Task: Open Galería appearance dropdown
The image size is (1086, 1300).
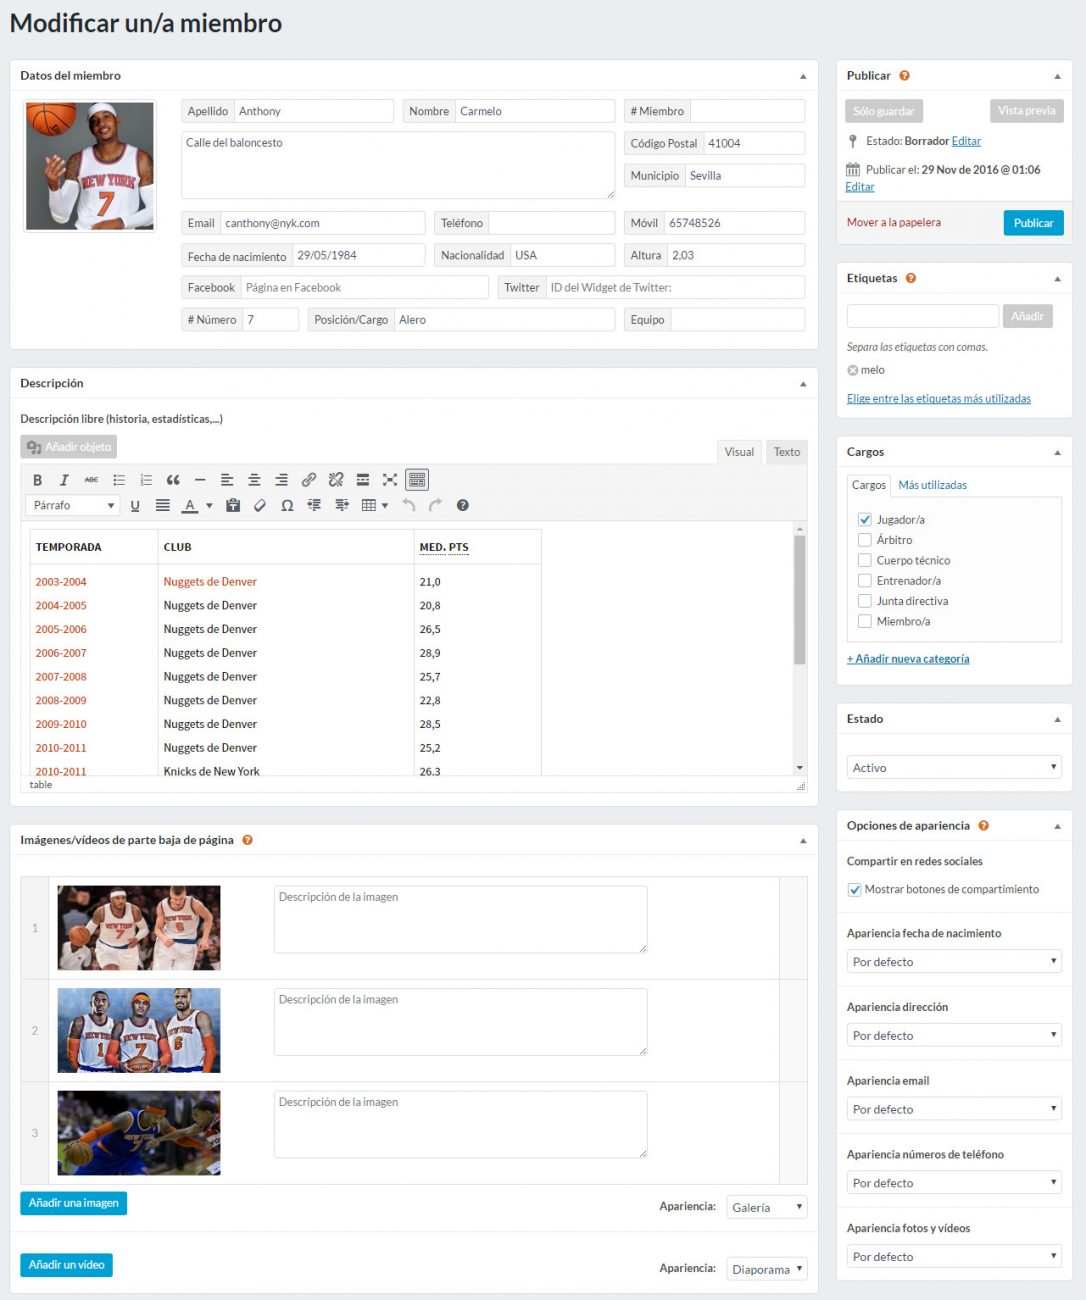Action: click(x=767, y=1207)
